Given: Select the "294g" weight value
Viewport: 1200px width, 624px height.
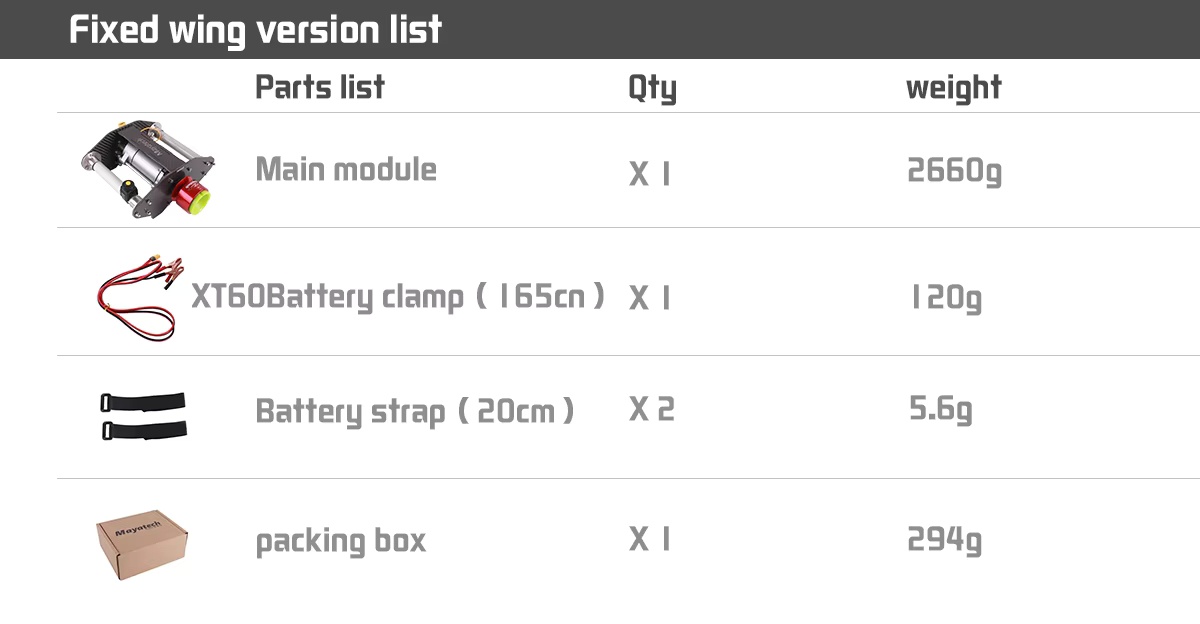Looking at the screenshot, I should pyautogui.click(x=944, y=540).
